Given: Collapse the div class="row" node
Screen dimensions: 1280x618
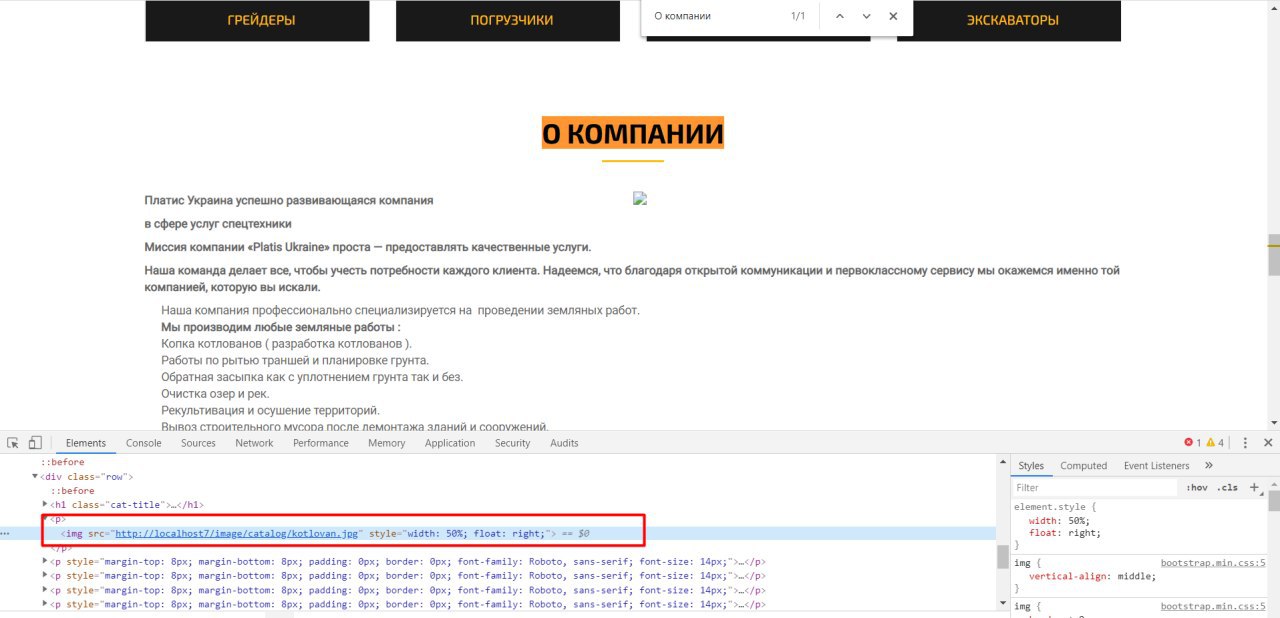Looking at the screenshot, I should pos(36,477).
